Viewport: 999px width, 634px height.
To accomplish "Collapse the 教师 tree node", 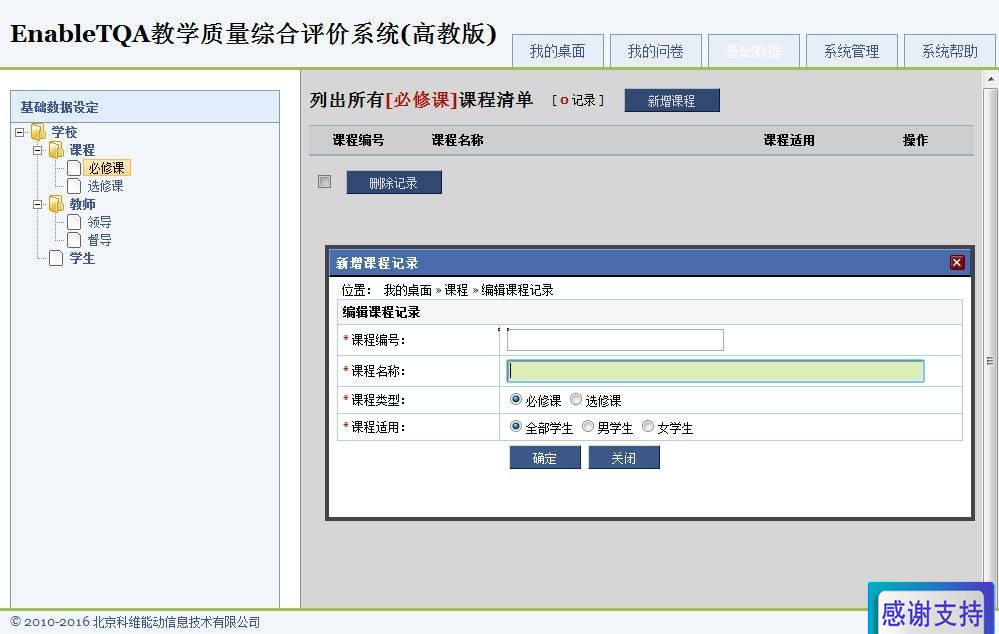I will (38, 205).
